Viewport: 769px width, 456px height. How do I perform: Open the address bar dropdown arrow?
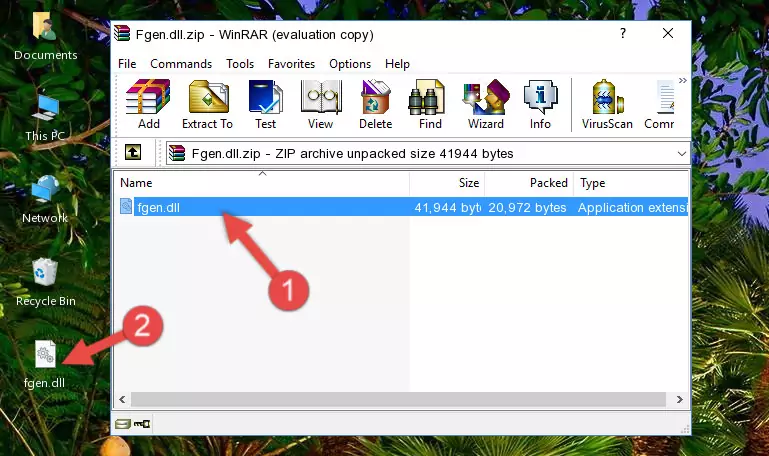tap(682, 153)
